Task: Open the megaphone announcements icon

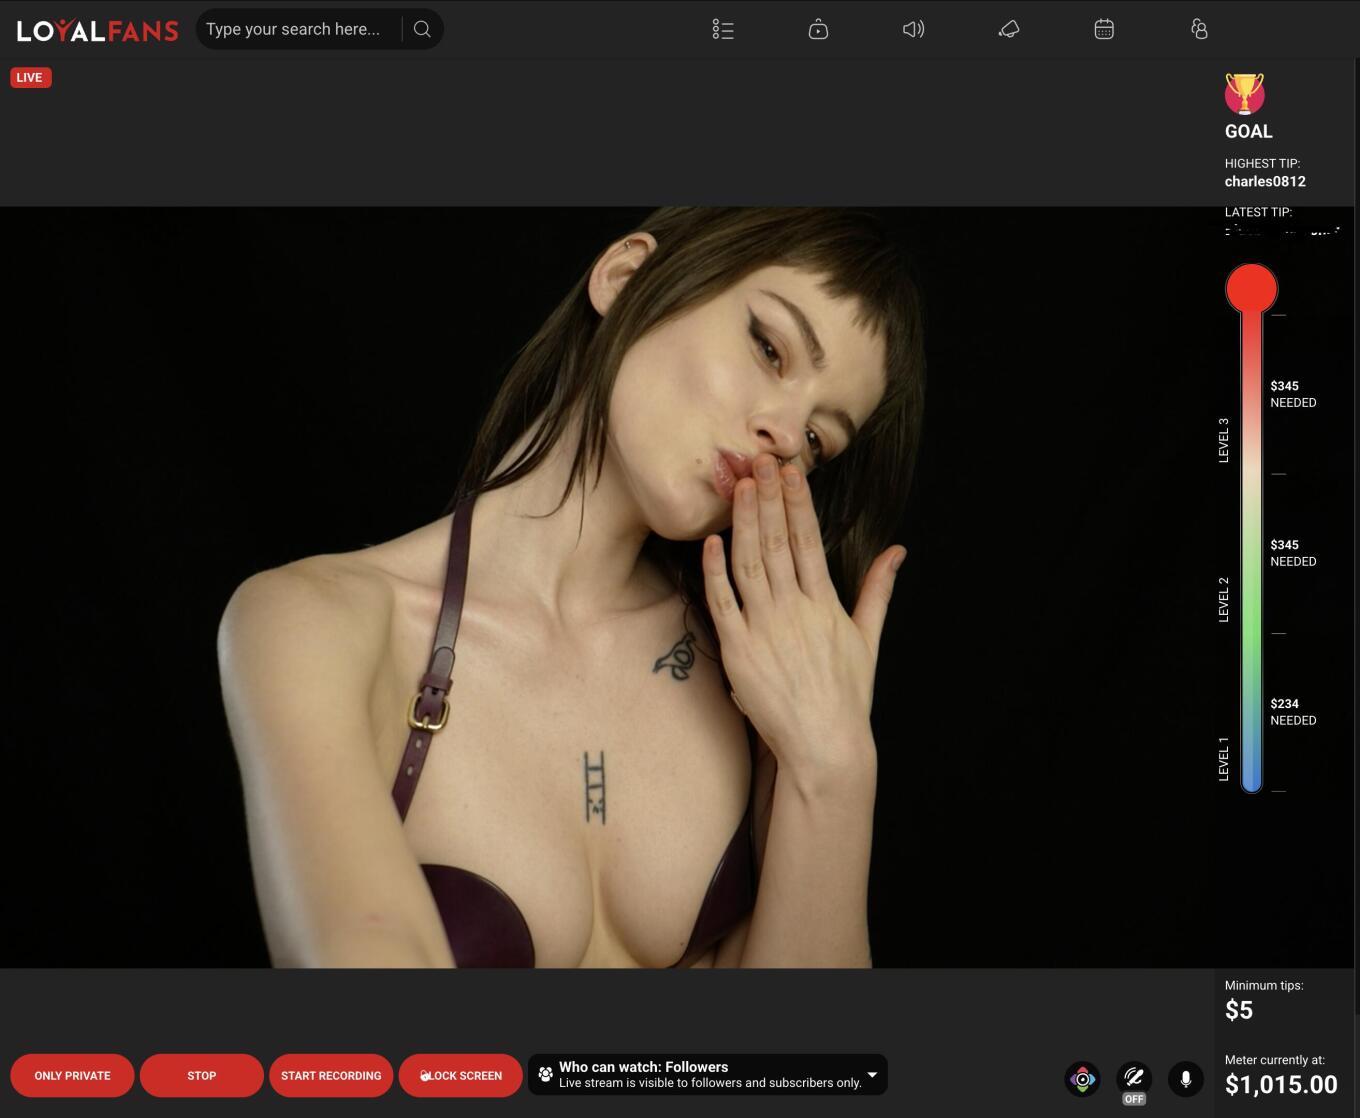Action: coord(1009,30)
